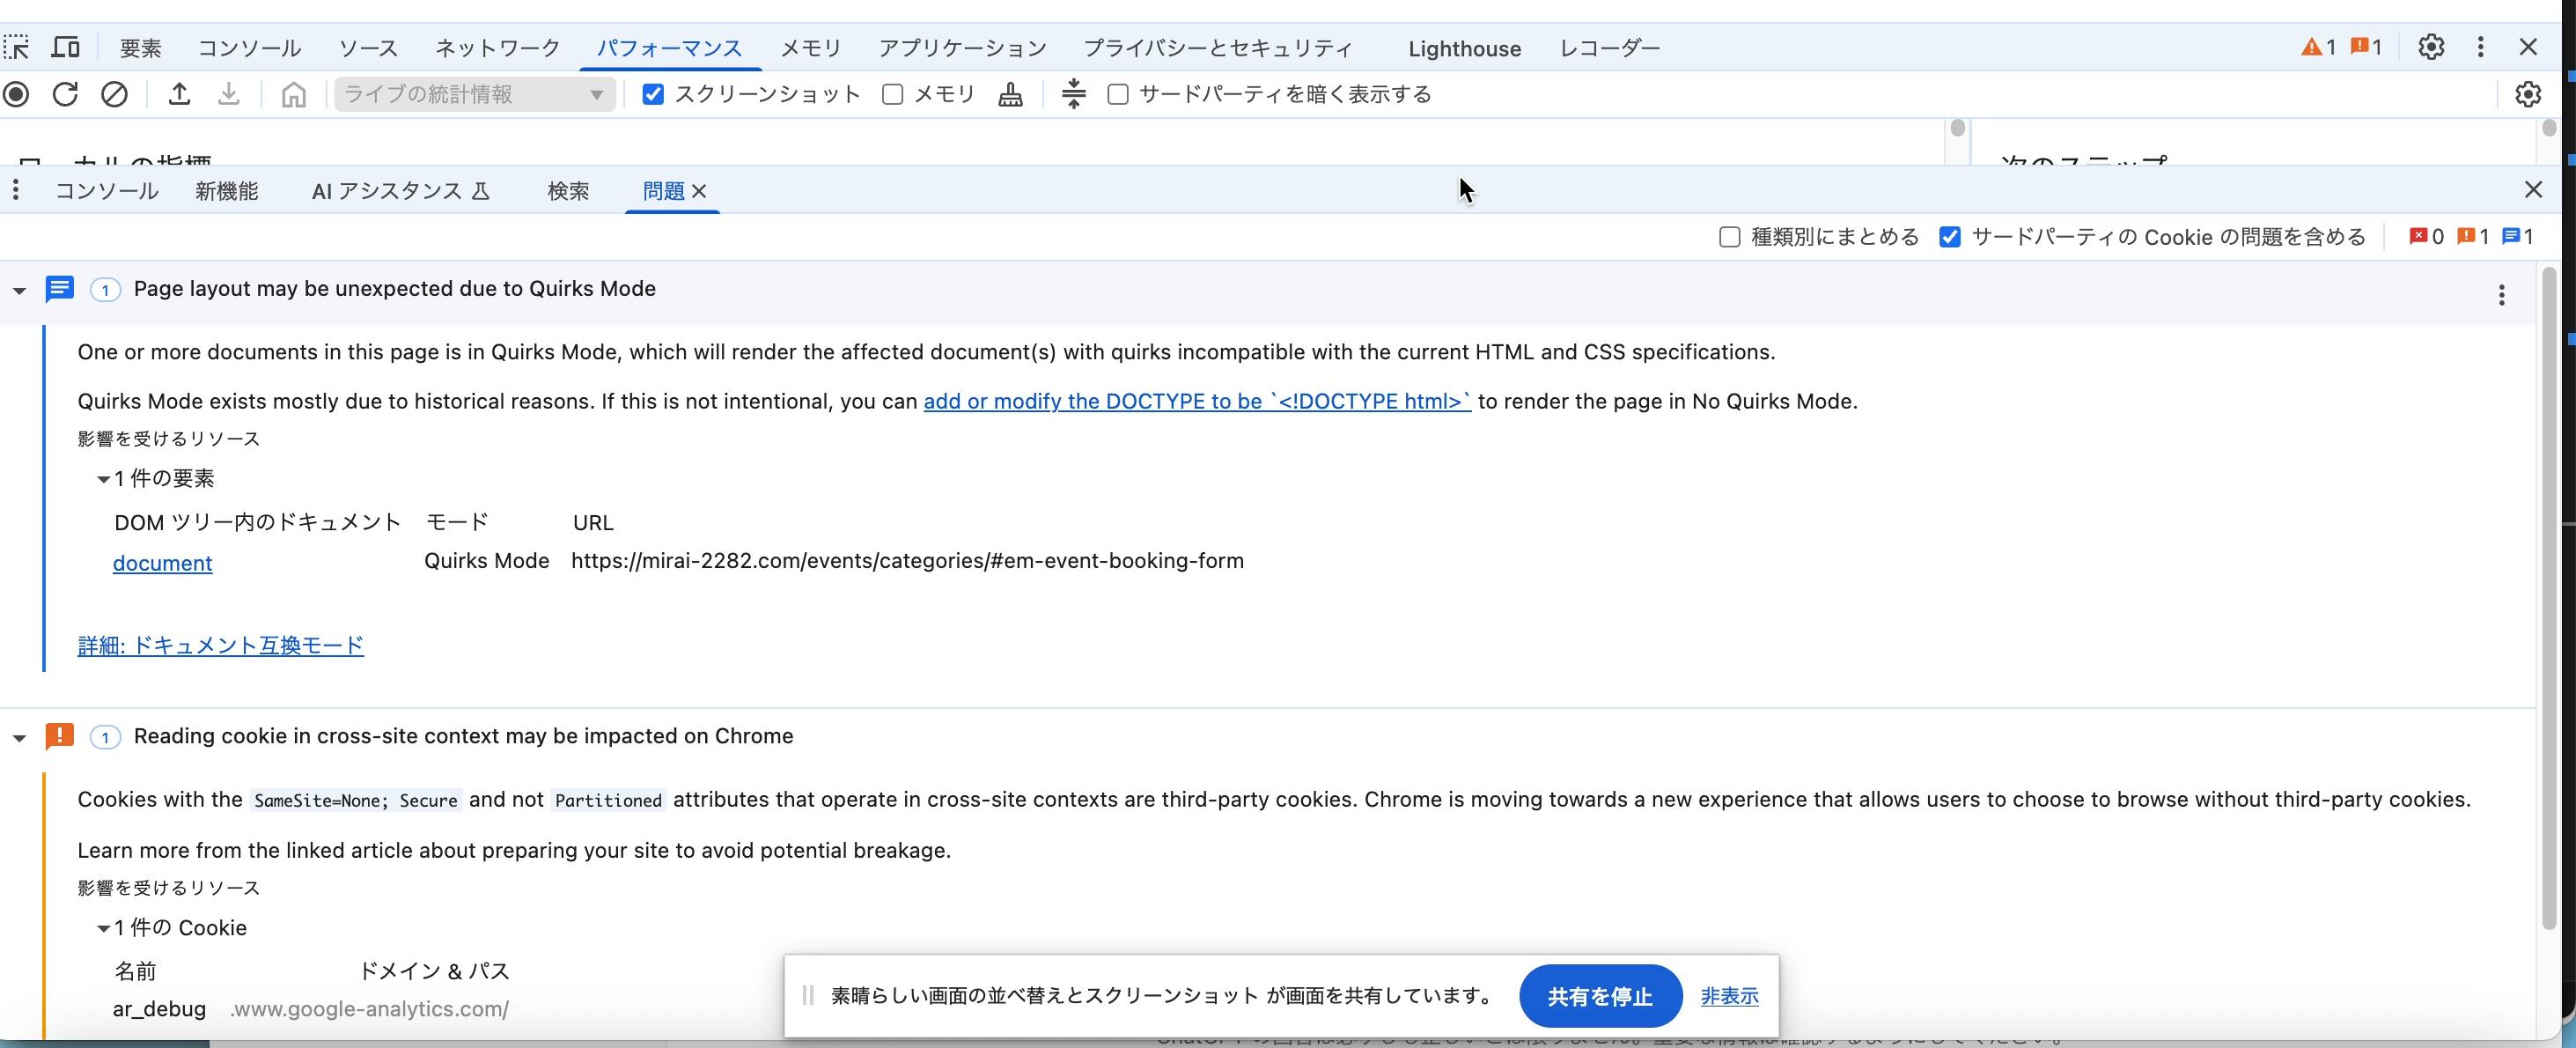Viewport: 2576px width, 1048px height.
Task: Enable the メモリ checkbox
Action: pyautogui.click(x=892, y=94)
